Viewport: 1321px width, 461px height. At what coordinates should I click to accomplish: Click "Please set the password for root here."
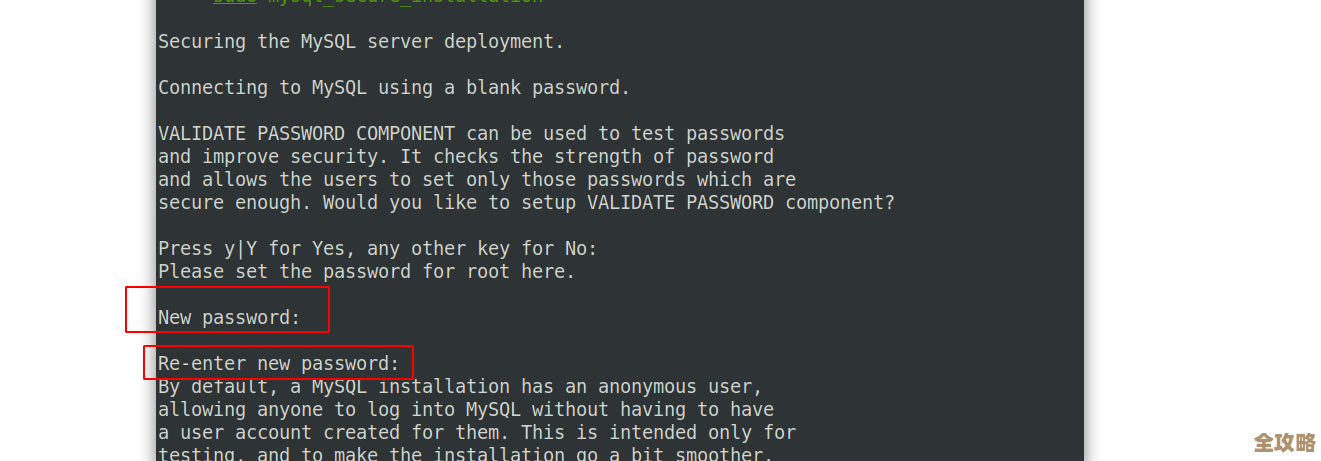366,271
